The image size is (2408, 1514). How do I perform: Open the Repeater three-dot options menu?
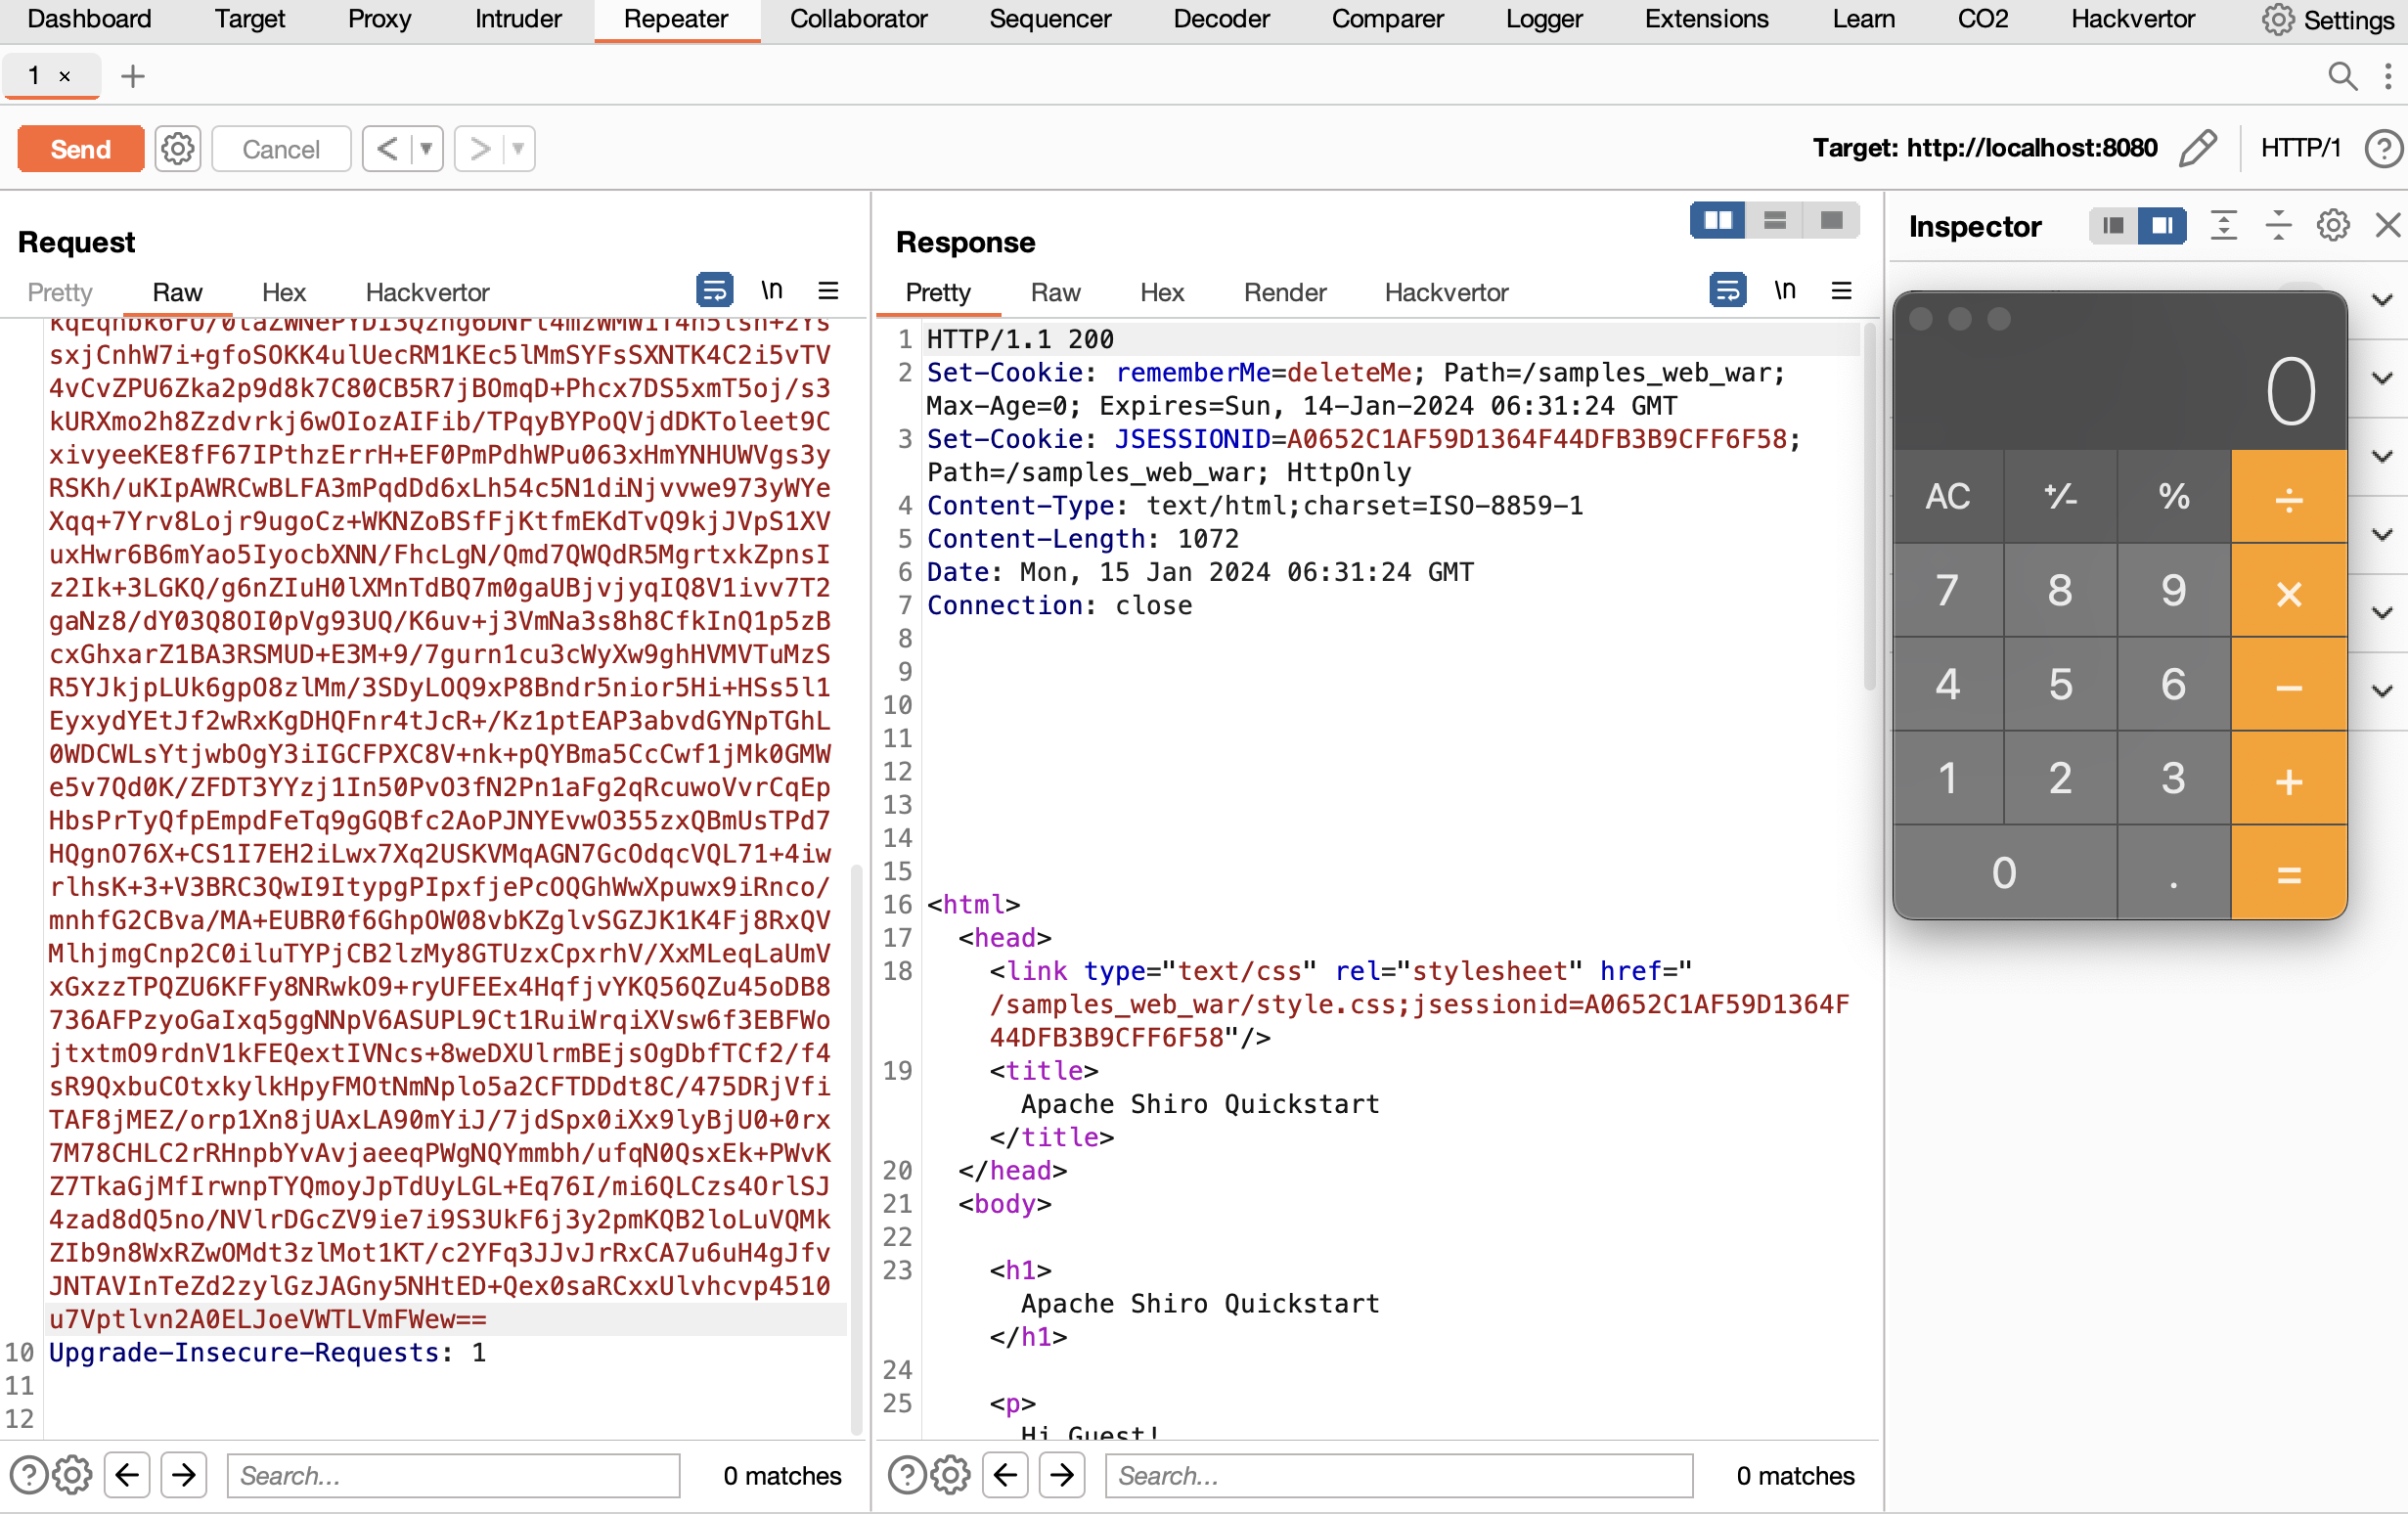tap(2388, 76)
